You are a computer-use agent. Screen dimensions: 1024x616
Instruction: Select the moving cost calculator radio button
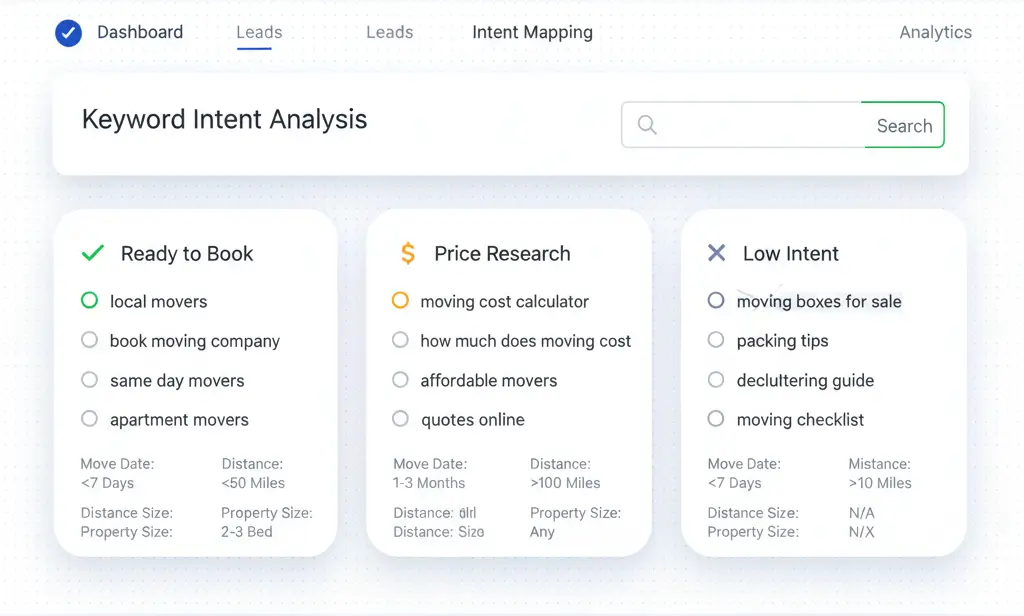pos(400,300)
